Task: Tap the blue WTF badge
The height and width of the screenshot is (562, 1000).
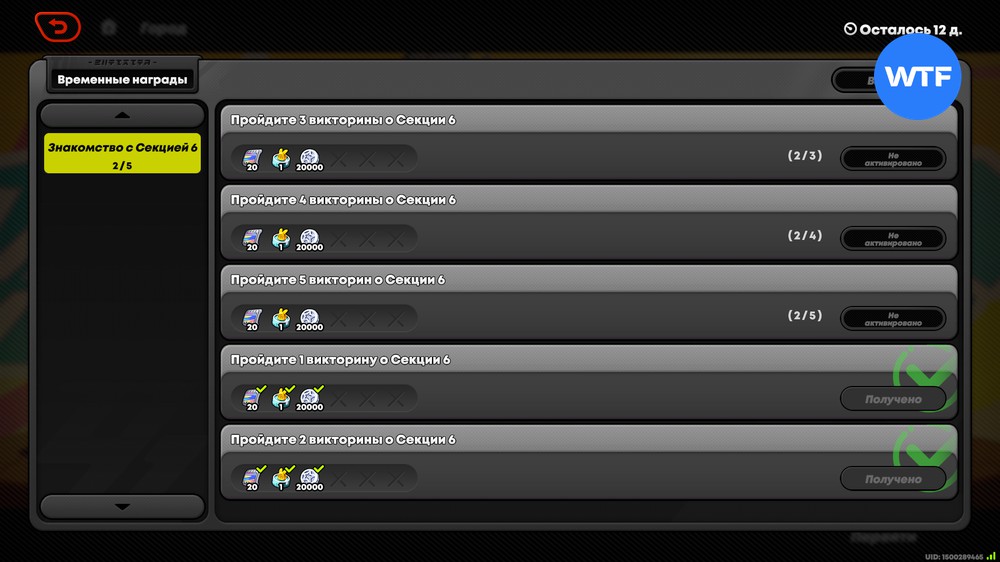Action: (918, 77)
